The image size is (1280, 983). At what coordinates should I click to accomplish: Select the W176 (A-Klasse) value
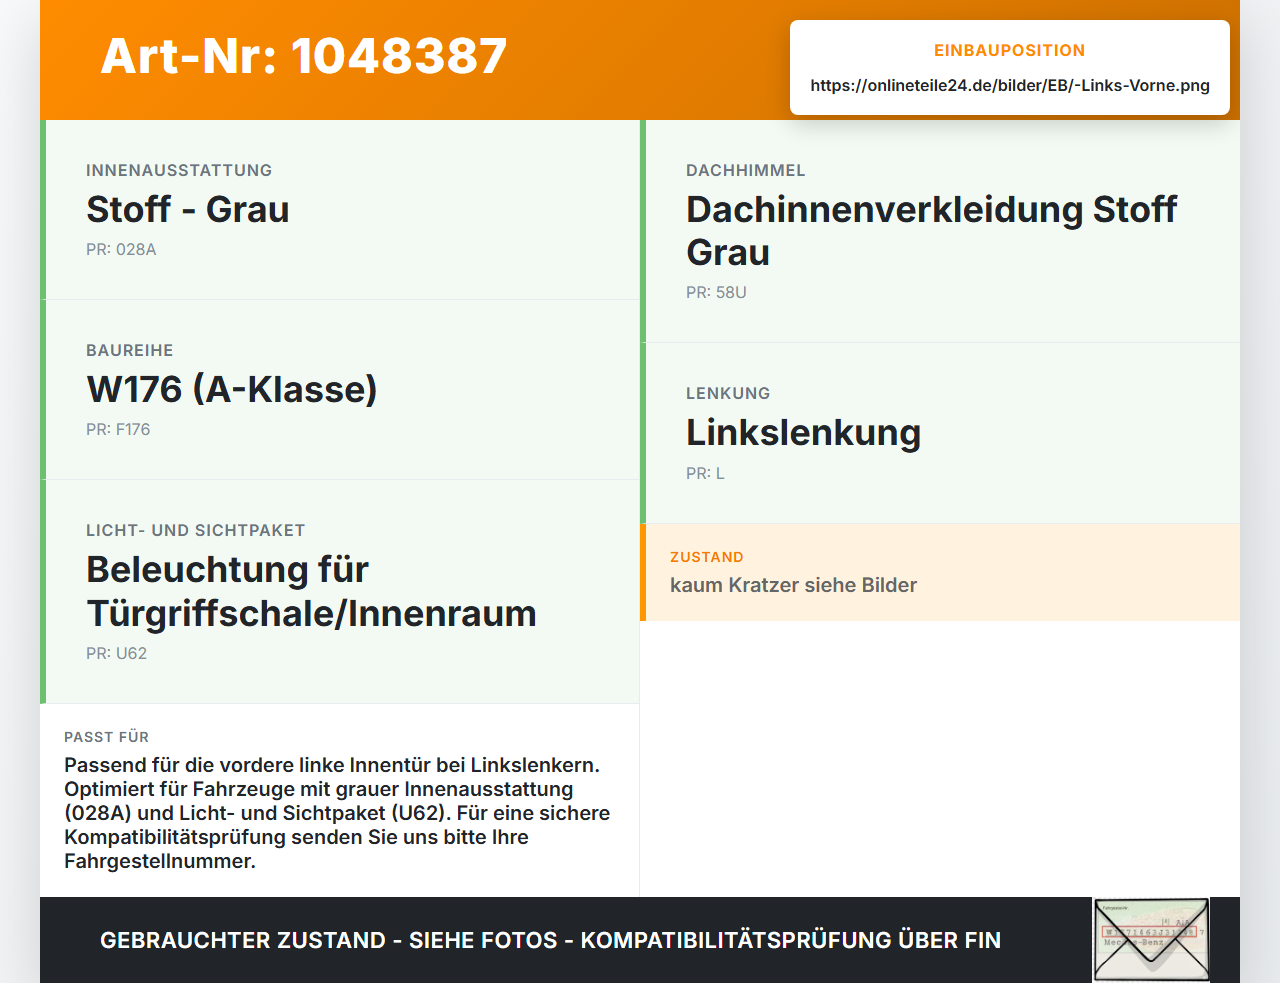pyautogui.click(x=232, y=389)
